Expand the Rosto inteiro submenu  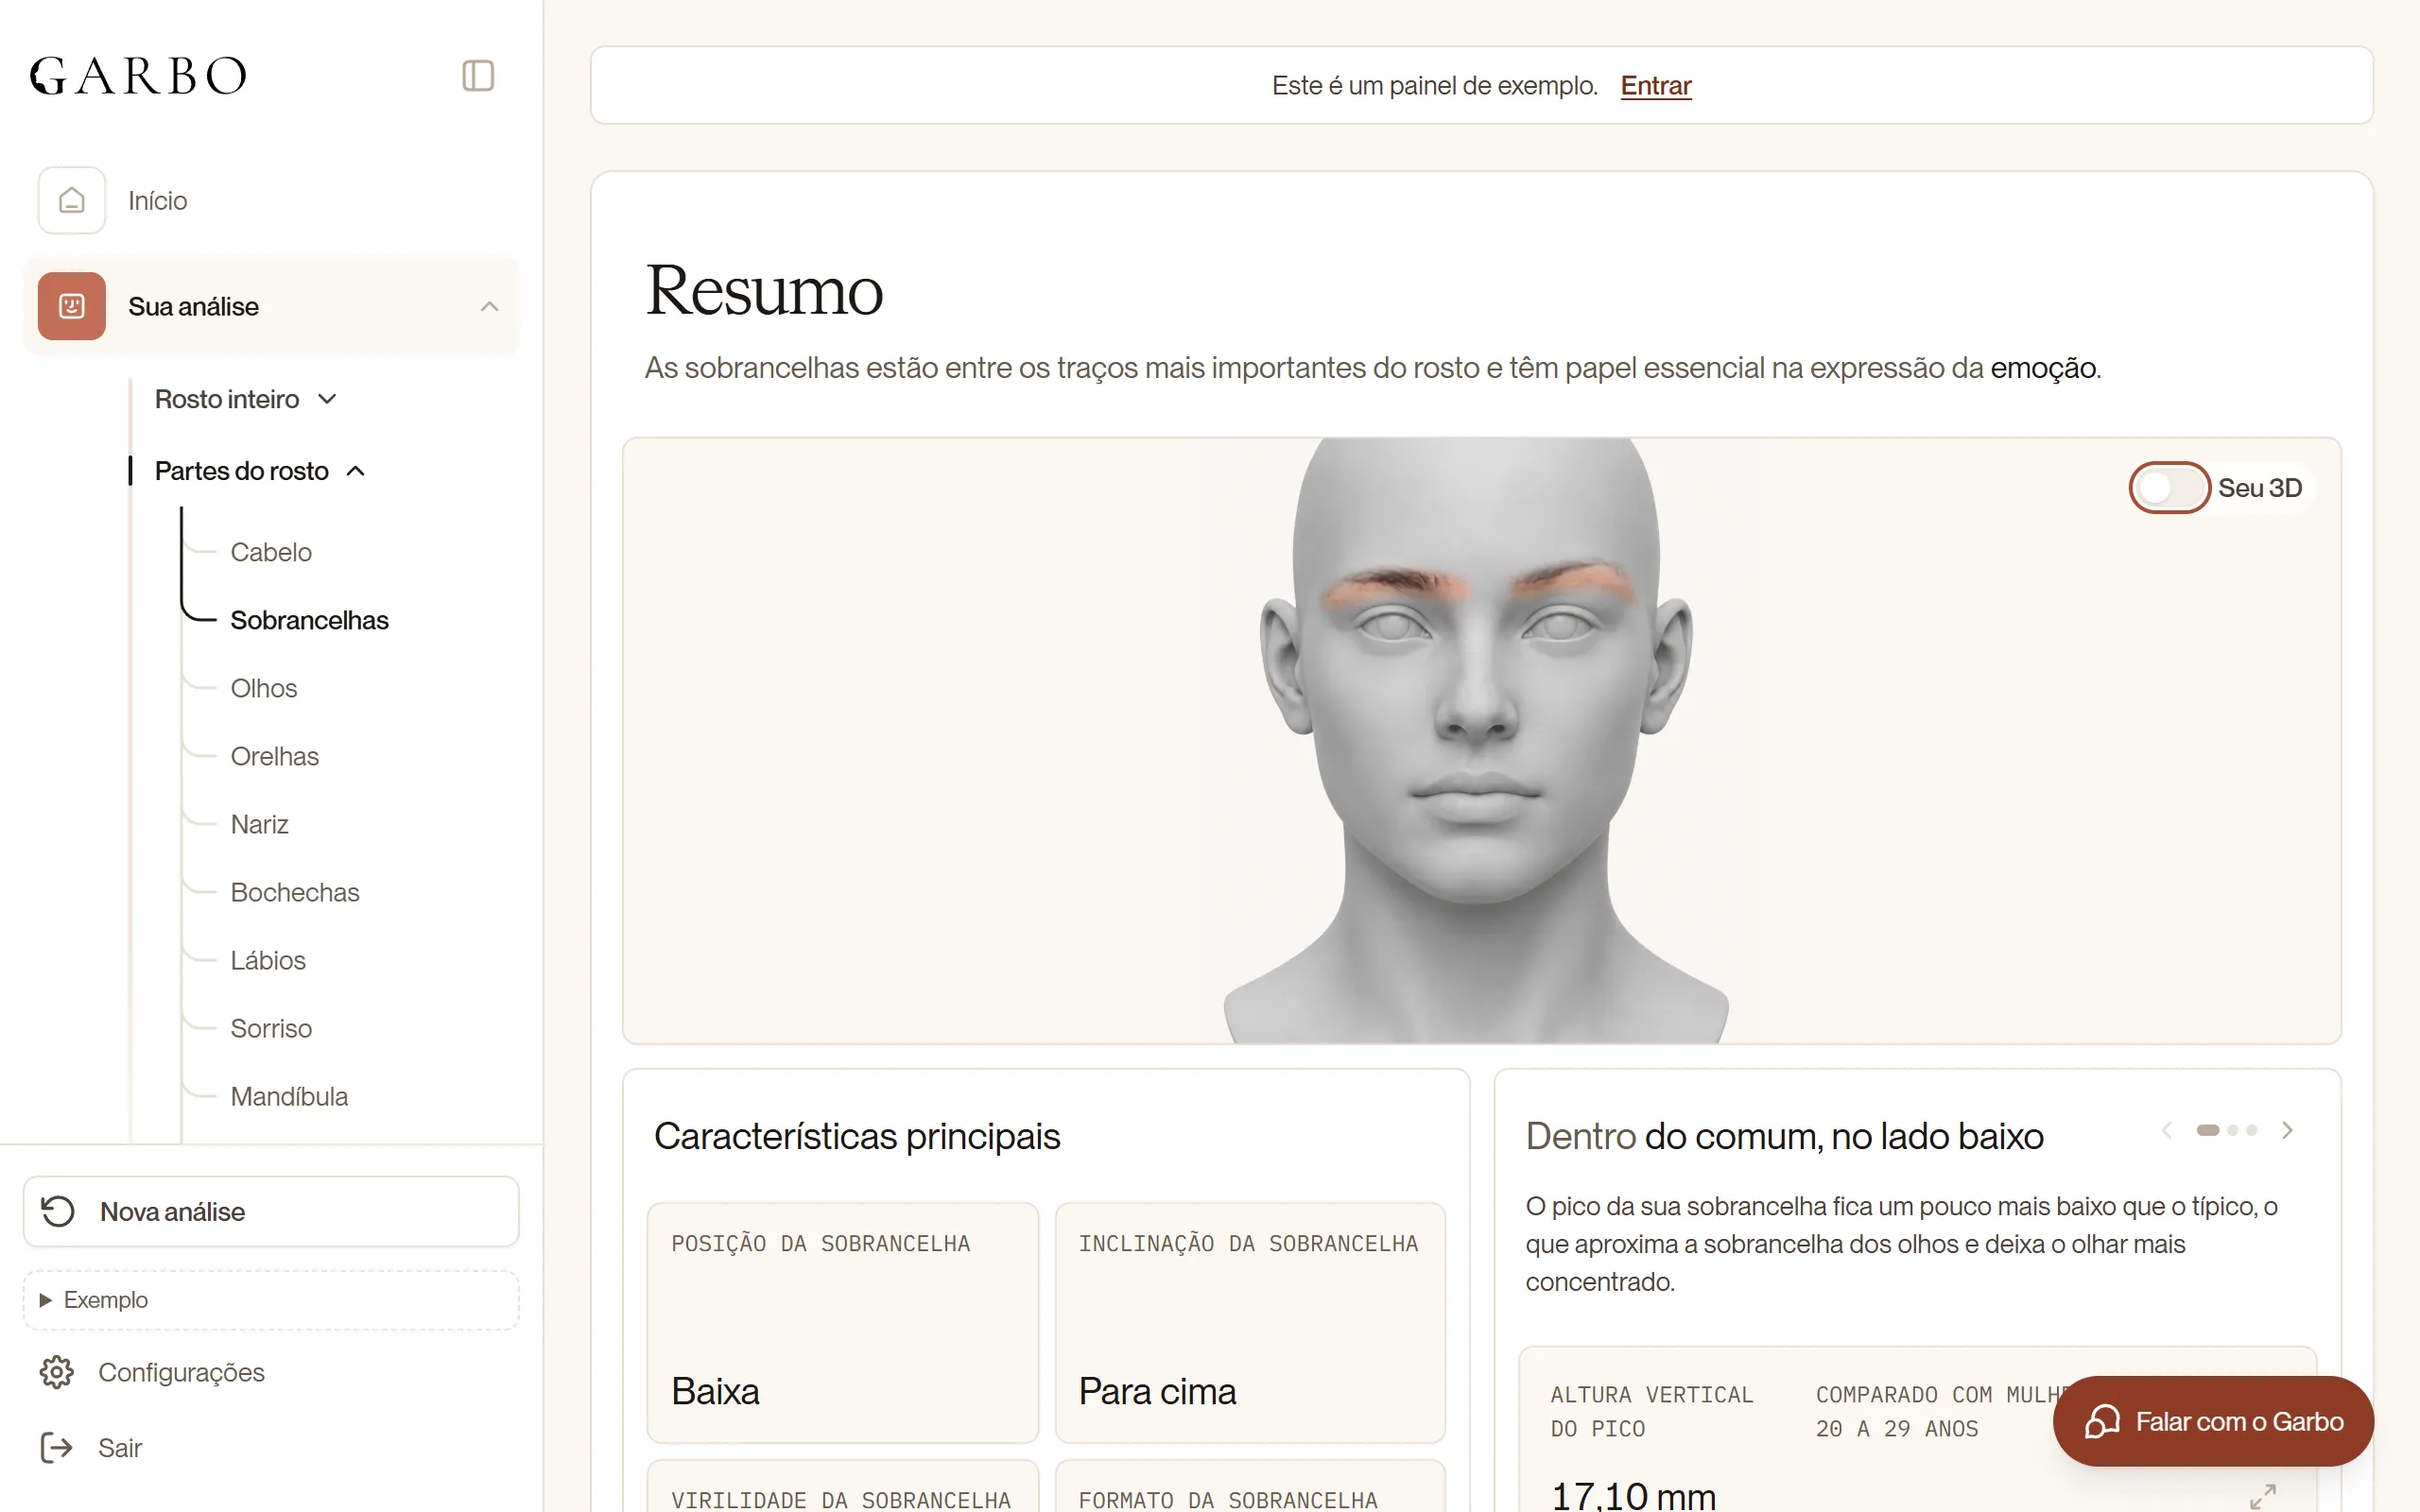point(247,399)
